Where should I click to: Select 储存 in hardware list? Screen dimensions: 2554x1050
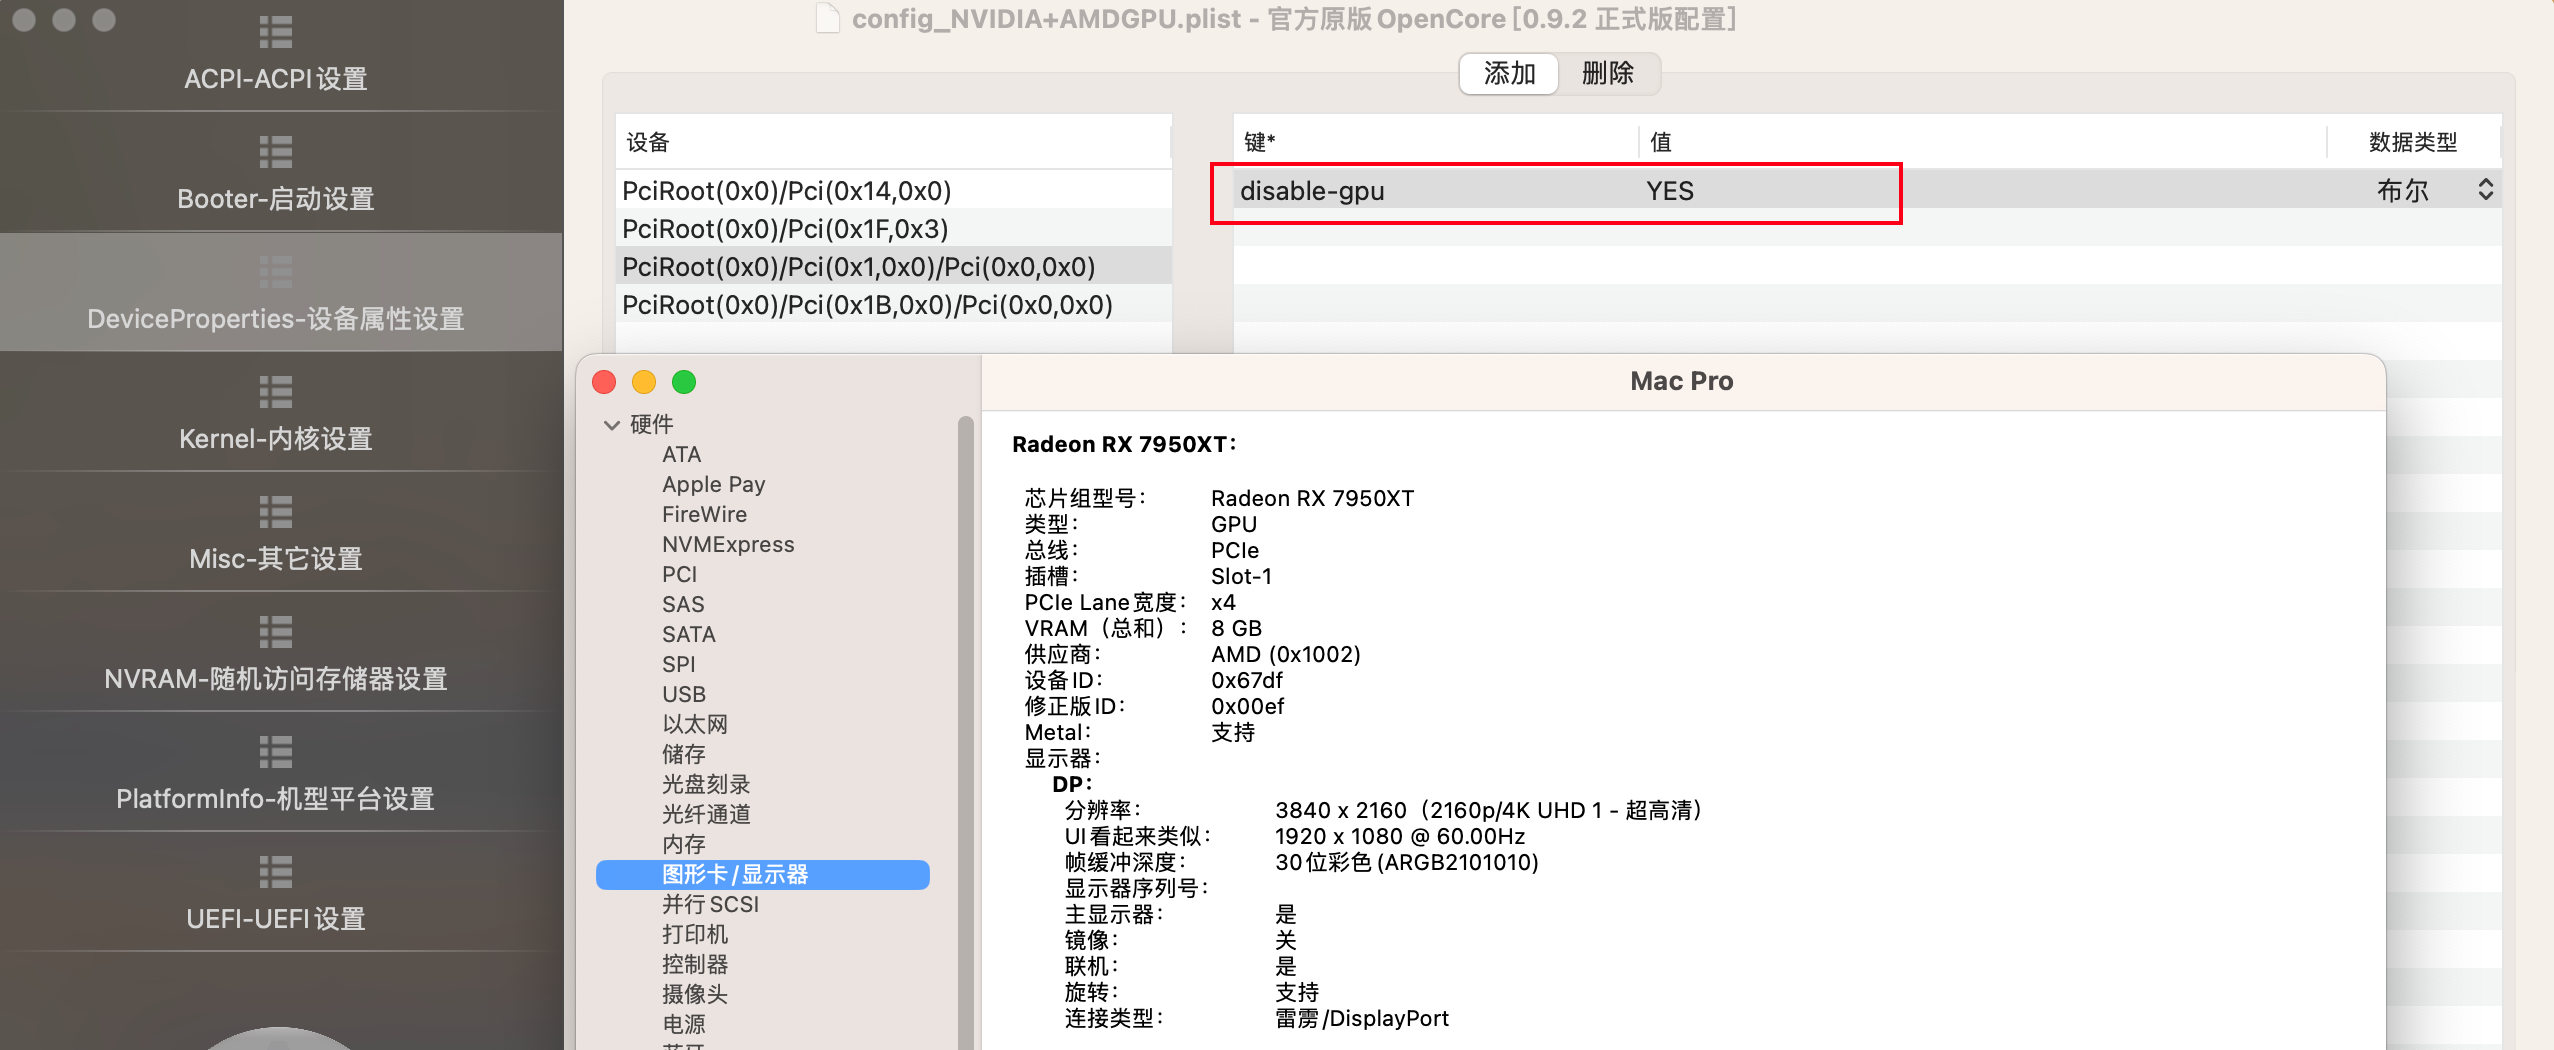[x=683, y=754]
